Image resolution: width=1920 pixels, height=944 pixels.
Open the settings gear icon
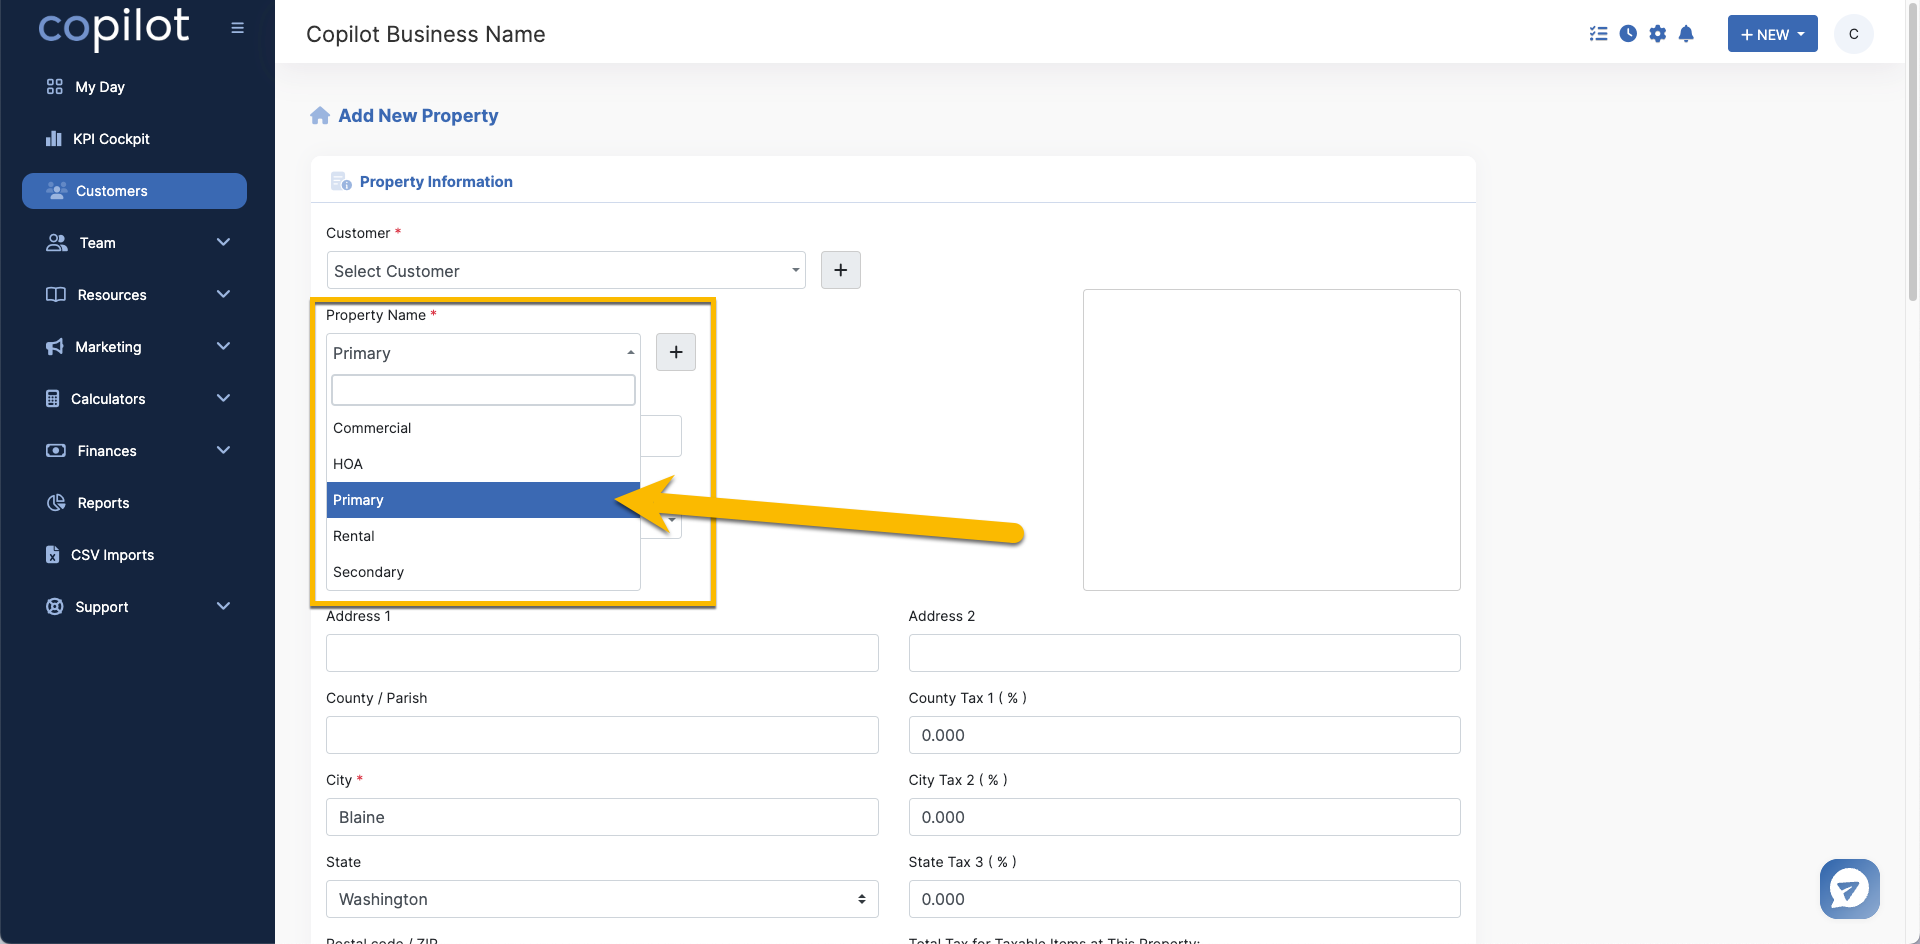click(1657, 34)
